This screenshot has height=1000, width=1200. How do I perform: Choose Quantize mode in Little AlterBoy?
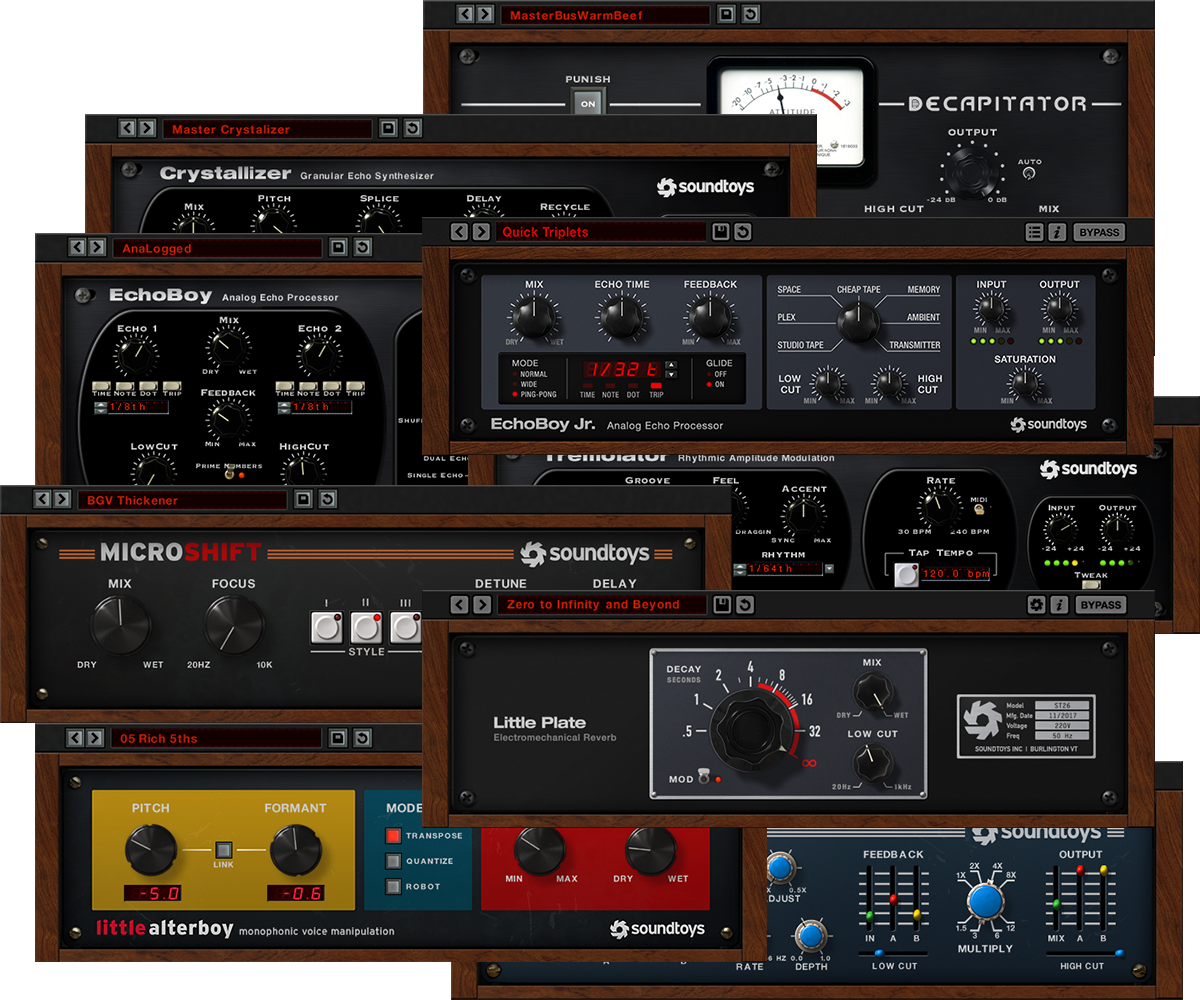pos(394,861)
